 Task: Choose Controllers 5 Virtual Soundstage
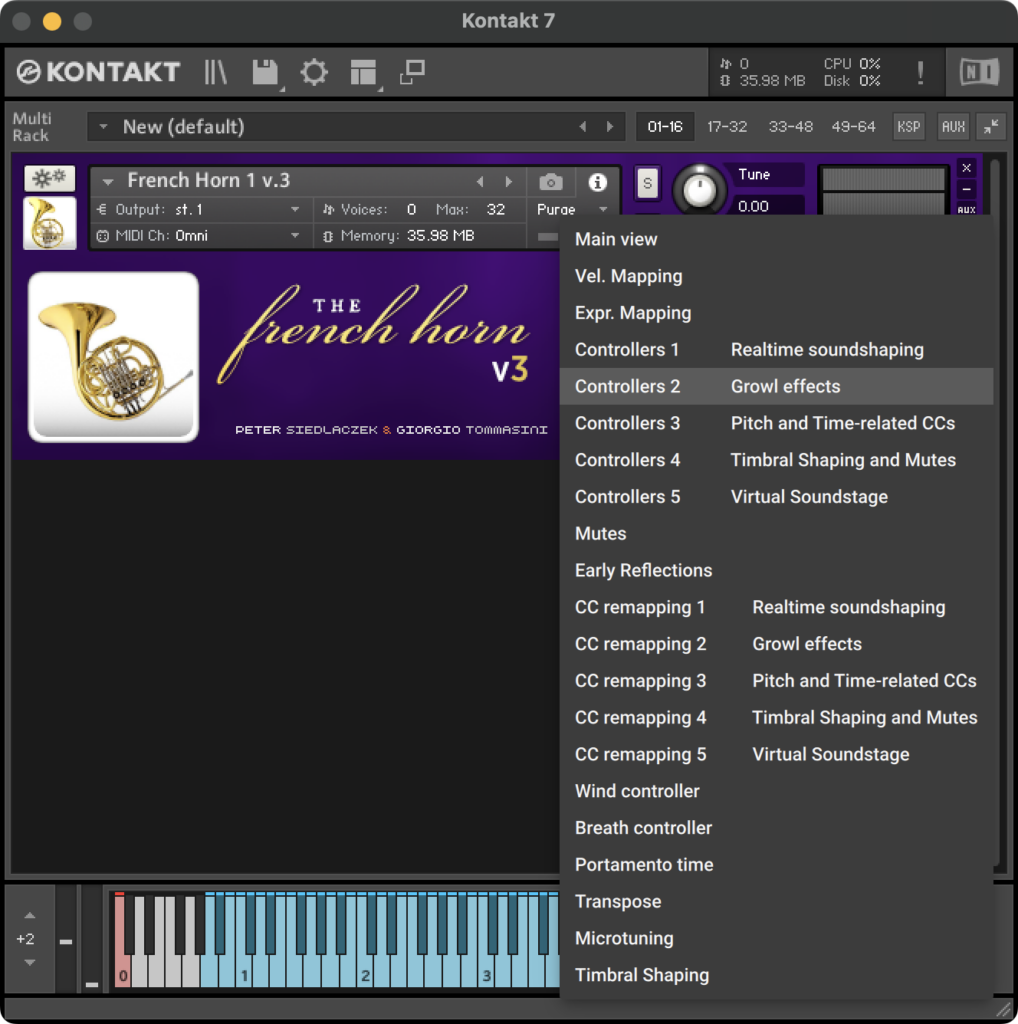point(776,496)
